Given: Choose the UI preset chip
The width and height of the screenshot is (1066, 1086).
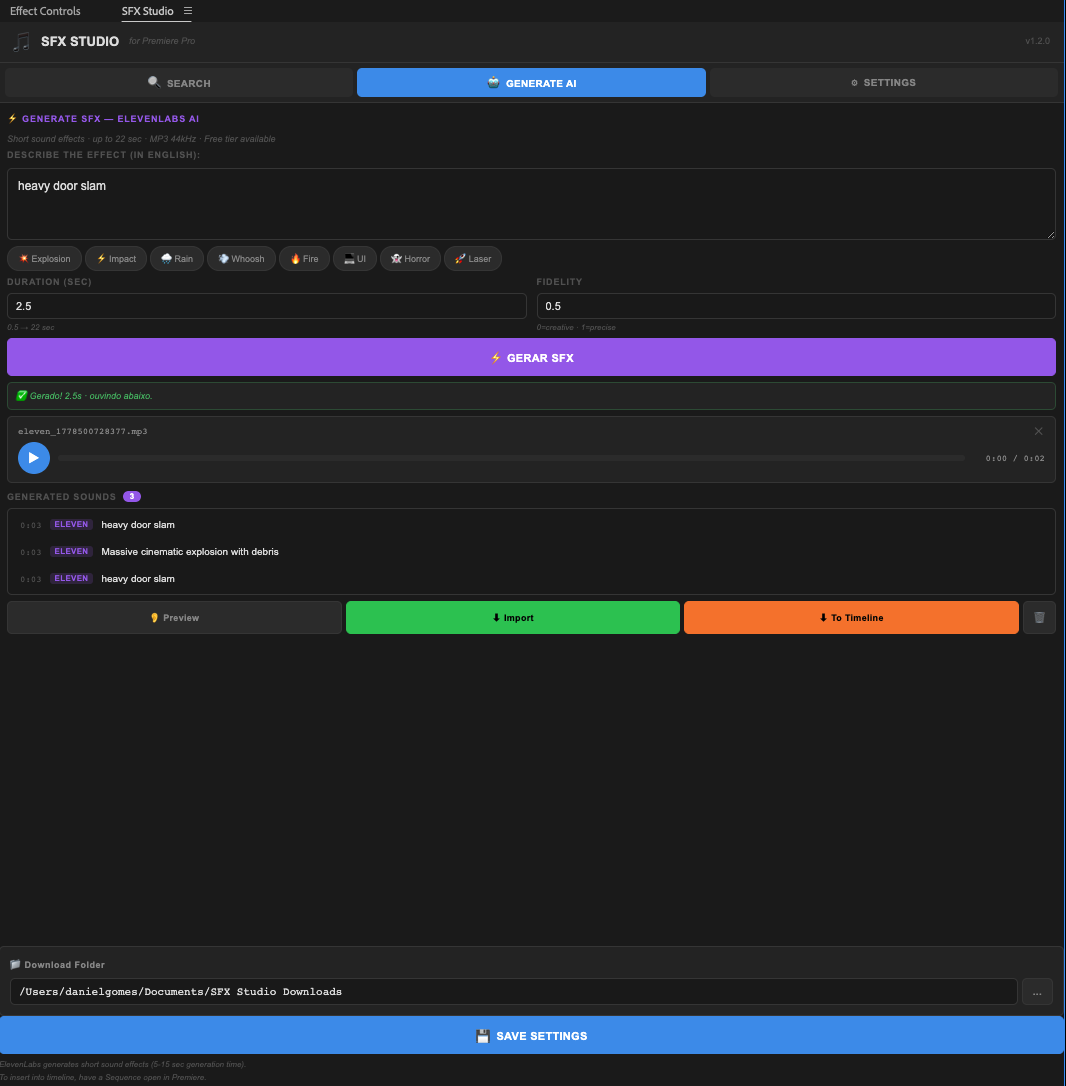Looking at the screenshot, I should (x=355, y=259).
